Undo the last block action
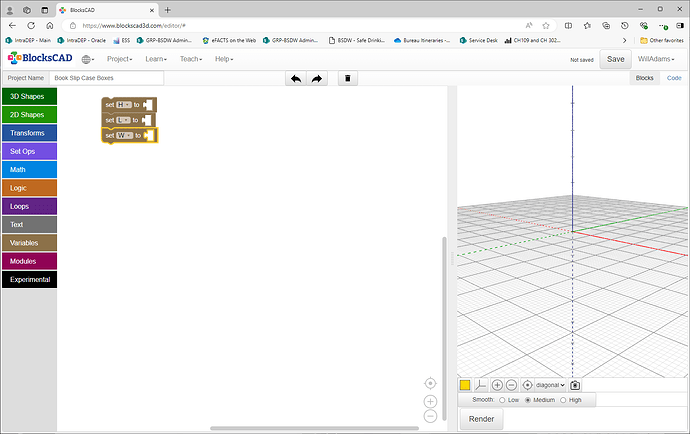The image size is (690, 434). tap(296, 79)
